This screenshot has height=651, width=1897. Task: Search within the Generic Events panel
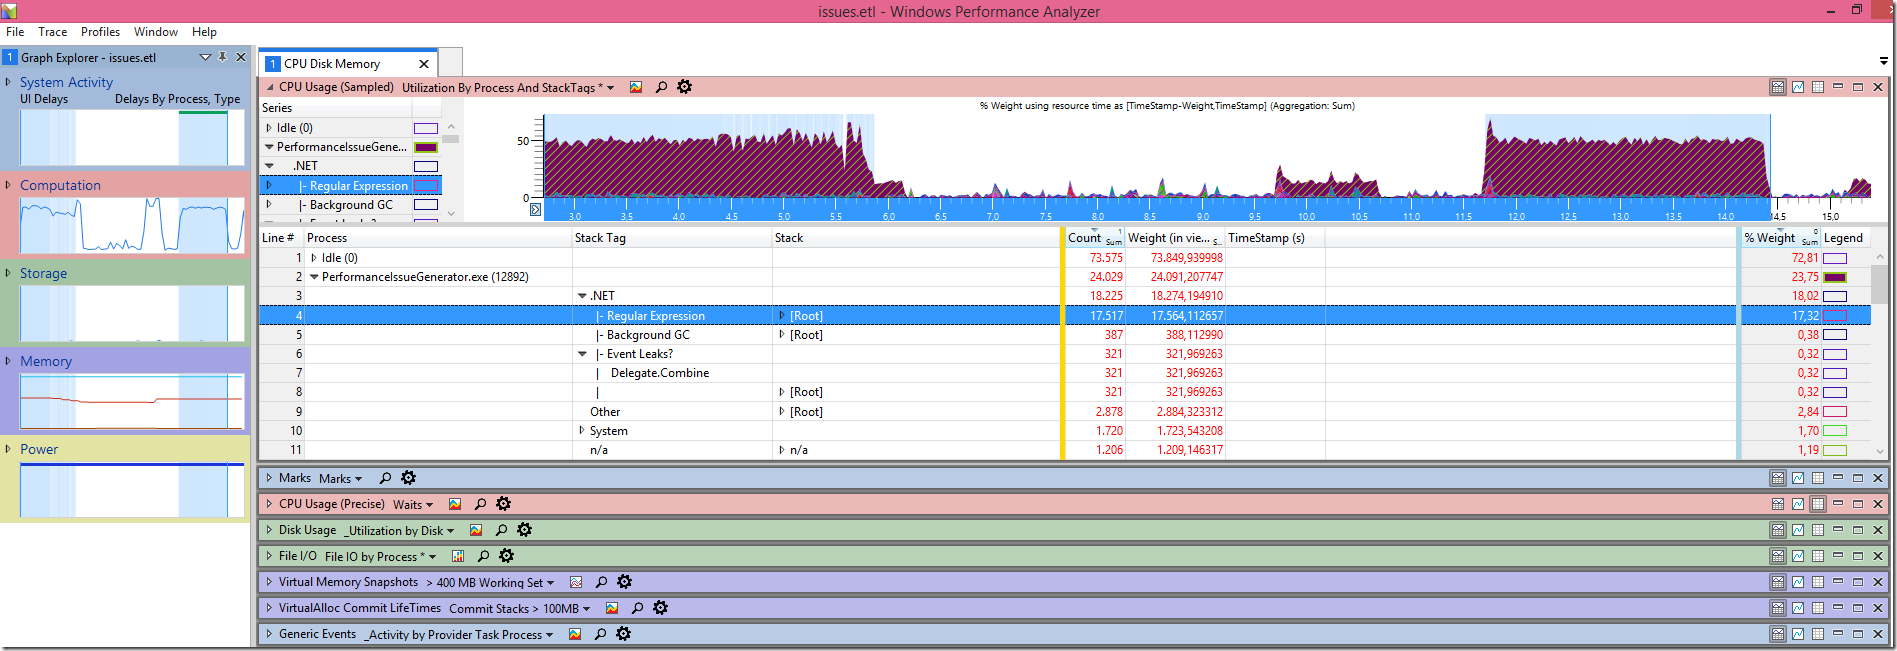[600, 634]
